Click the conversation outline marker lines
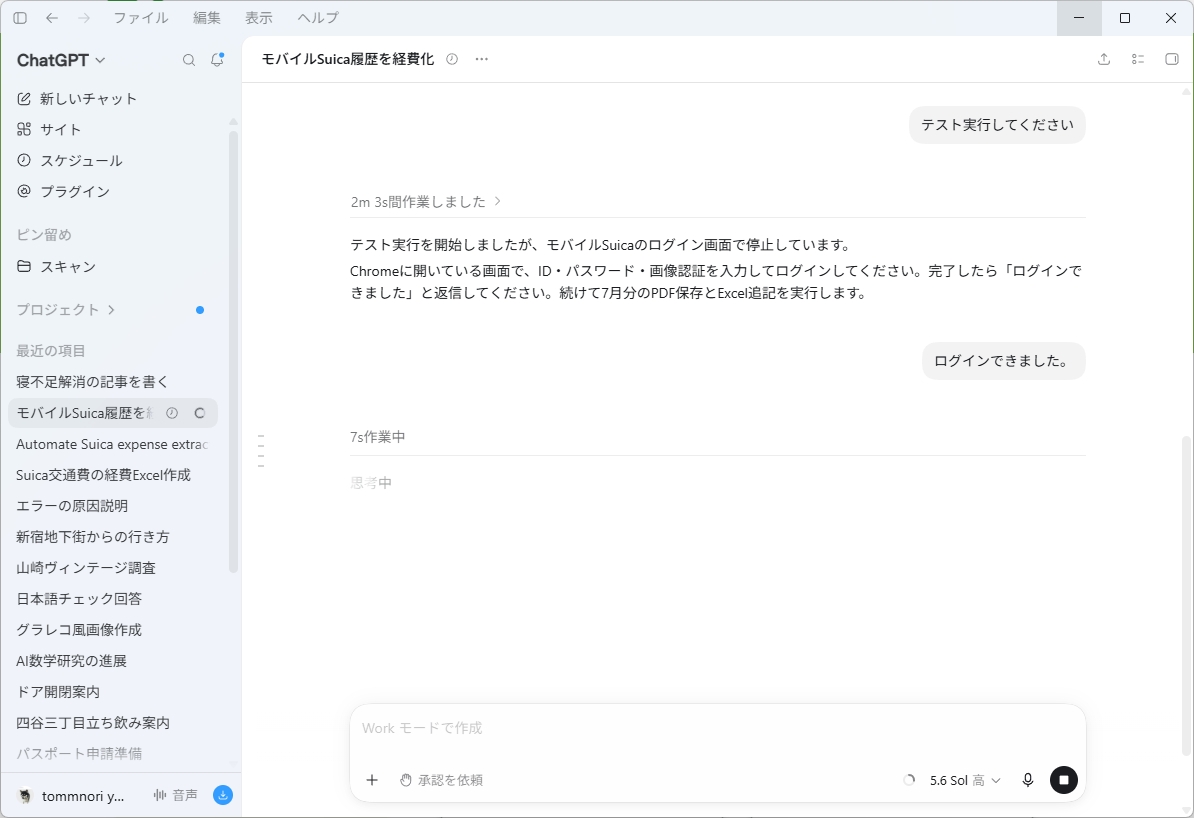1194x818 pixels. (x=261, y=450)
